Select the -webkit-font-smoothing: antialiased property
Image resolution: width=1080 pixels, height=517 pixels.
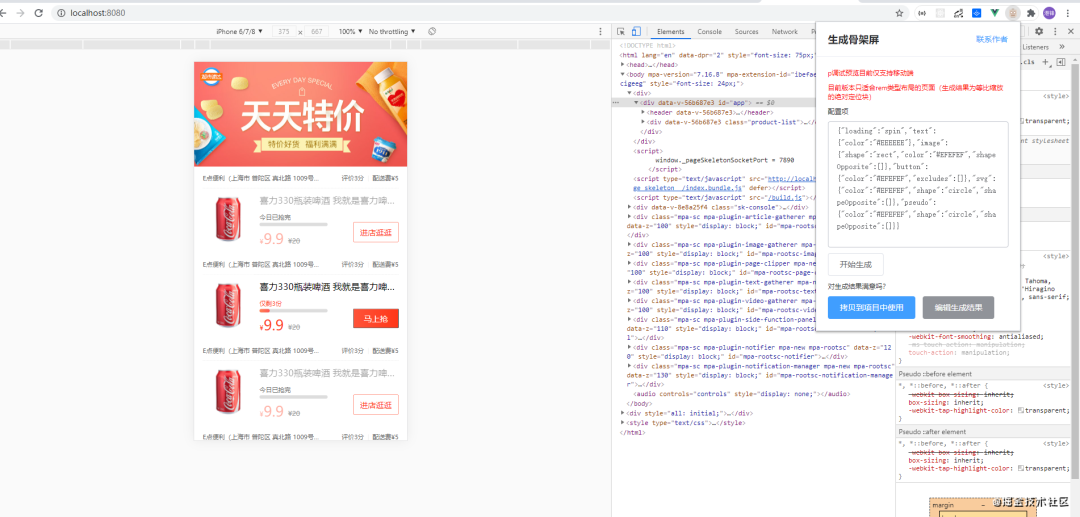pos(976,337)
